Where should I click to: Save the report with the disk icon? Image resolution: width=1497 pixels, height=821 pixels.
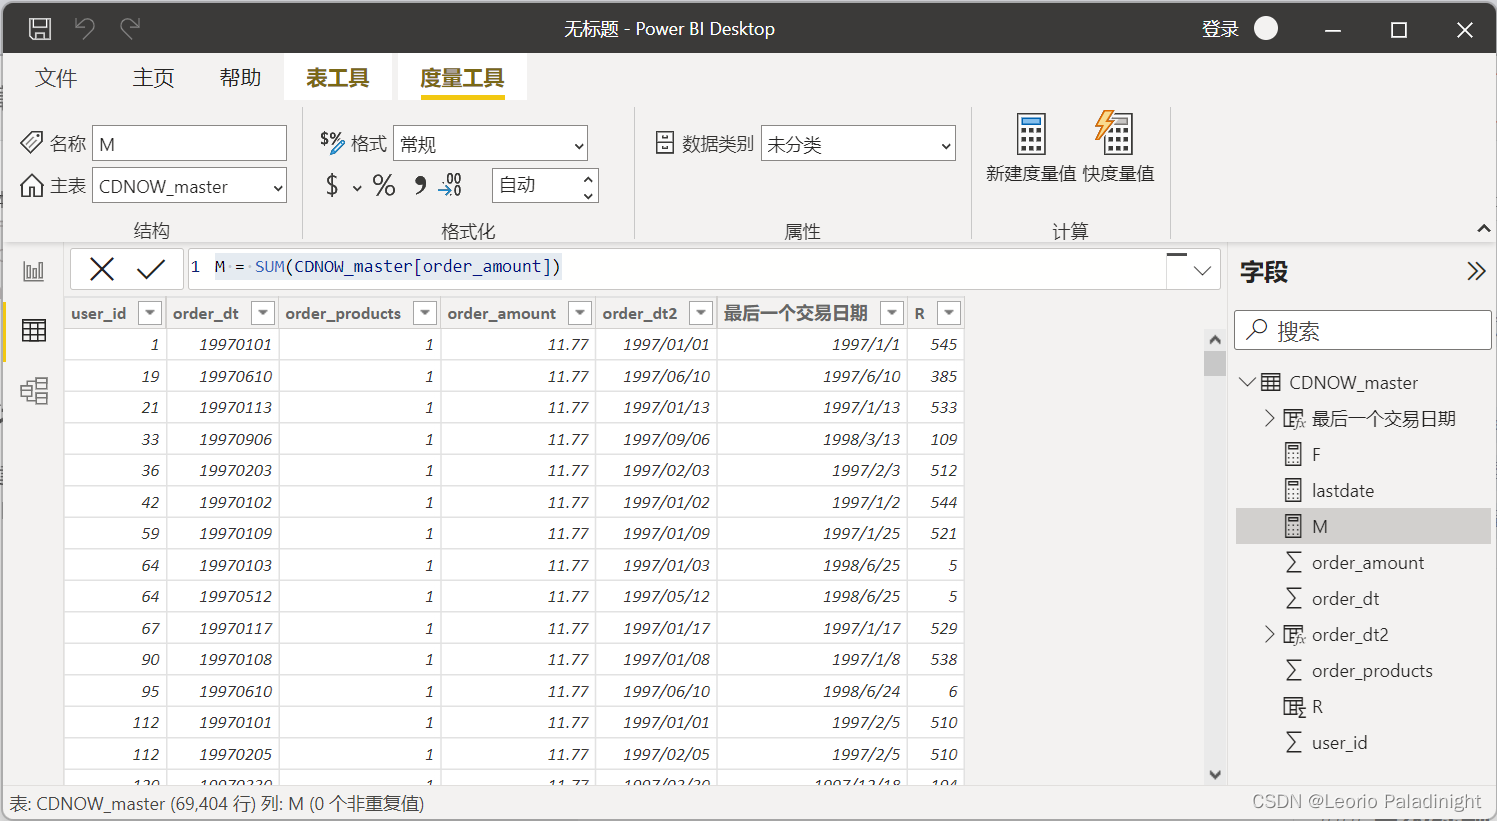[40, 29]
